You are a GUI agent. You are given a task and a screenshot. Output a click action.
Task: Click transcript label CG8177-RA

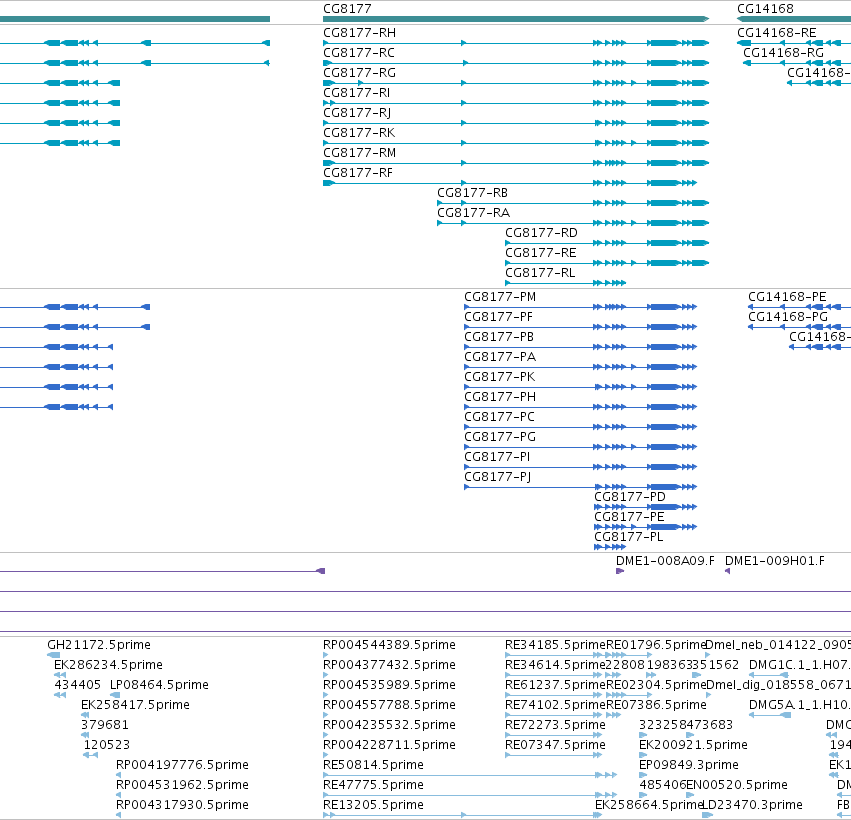(473, 213)
